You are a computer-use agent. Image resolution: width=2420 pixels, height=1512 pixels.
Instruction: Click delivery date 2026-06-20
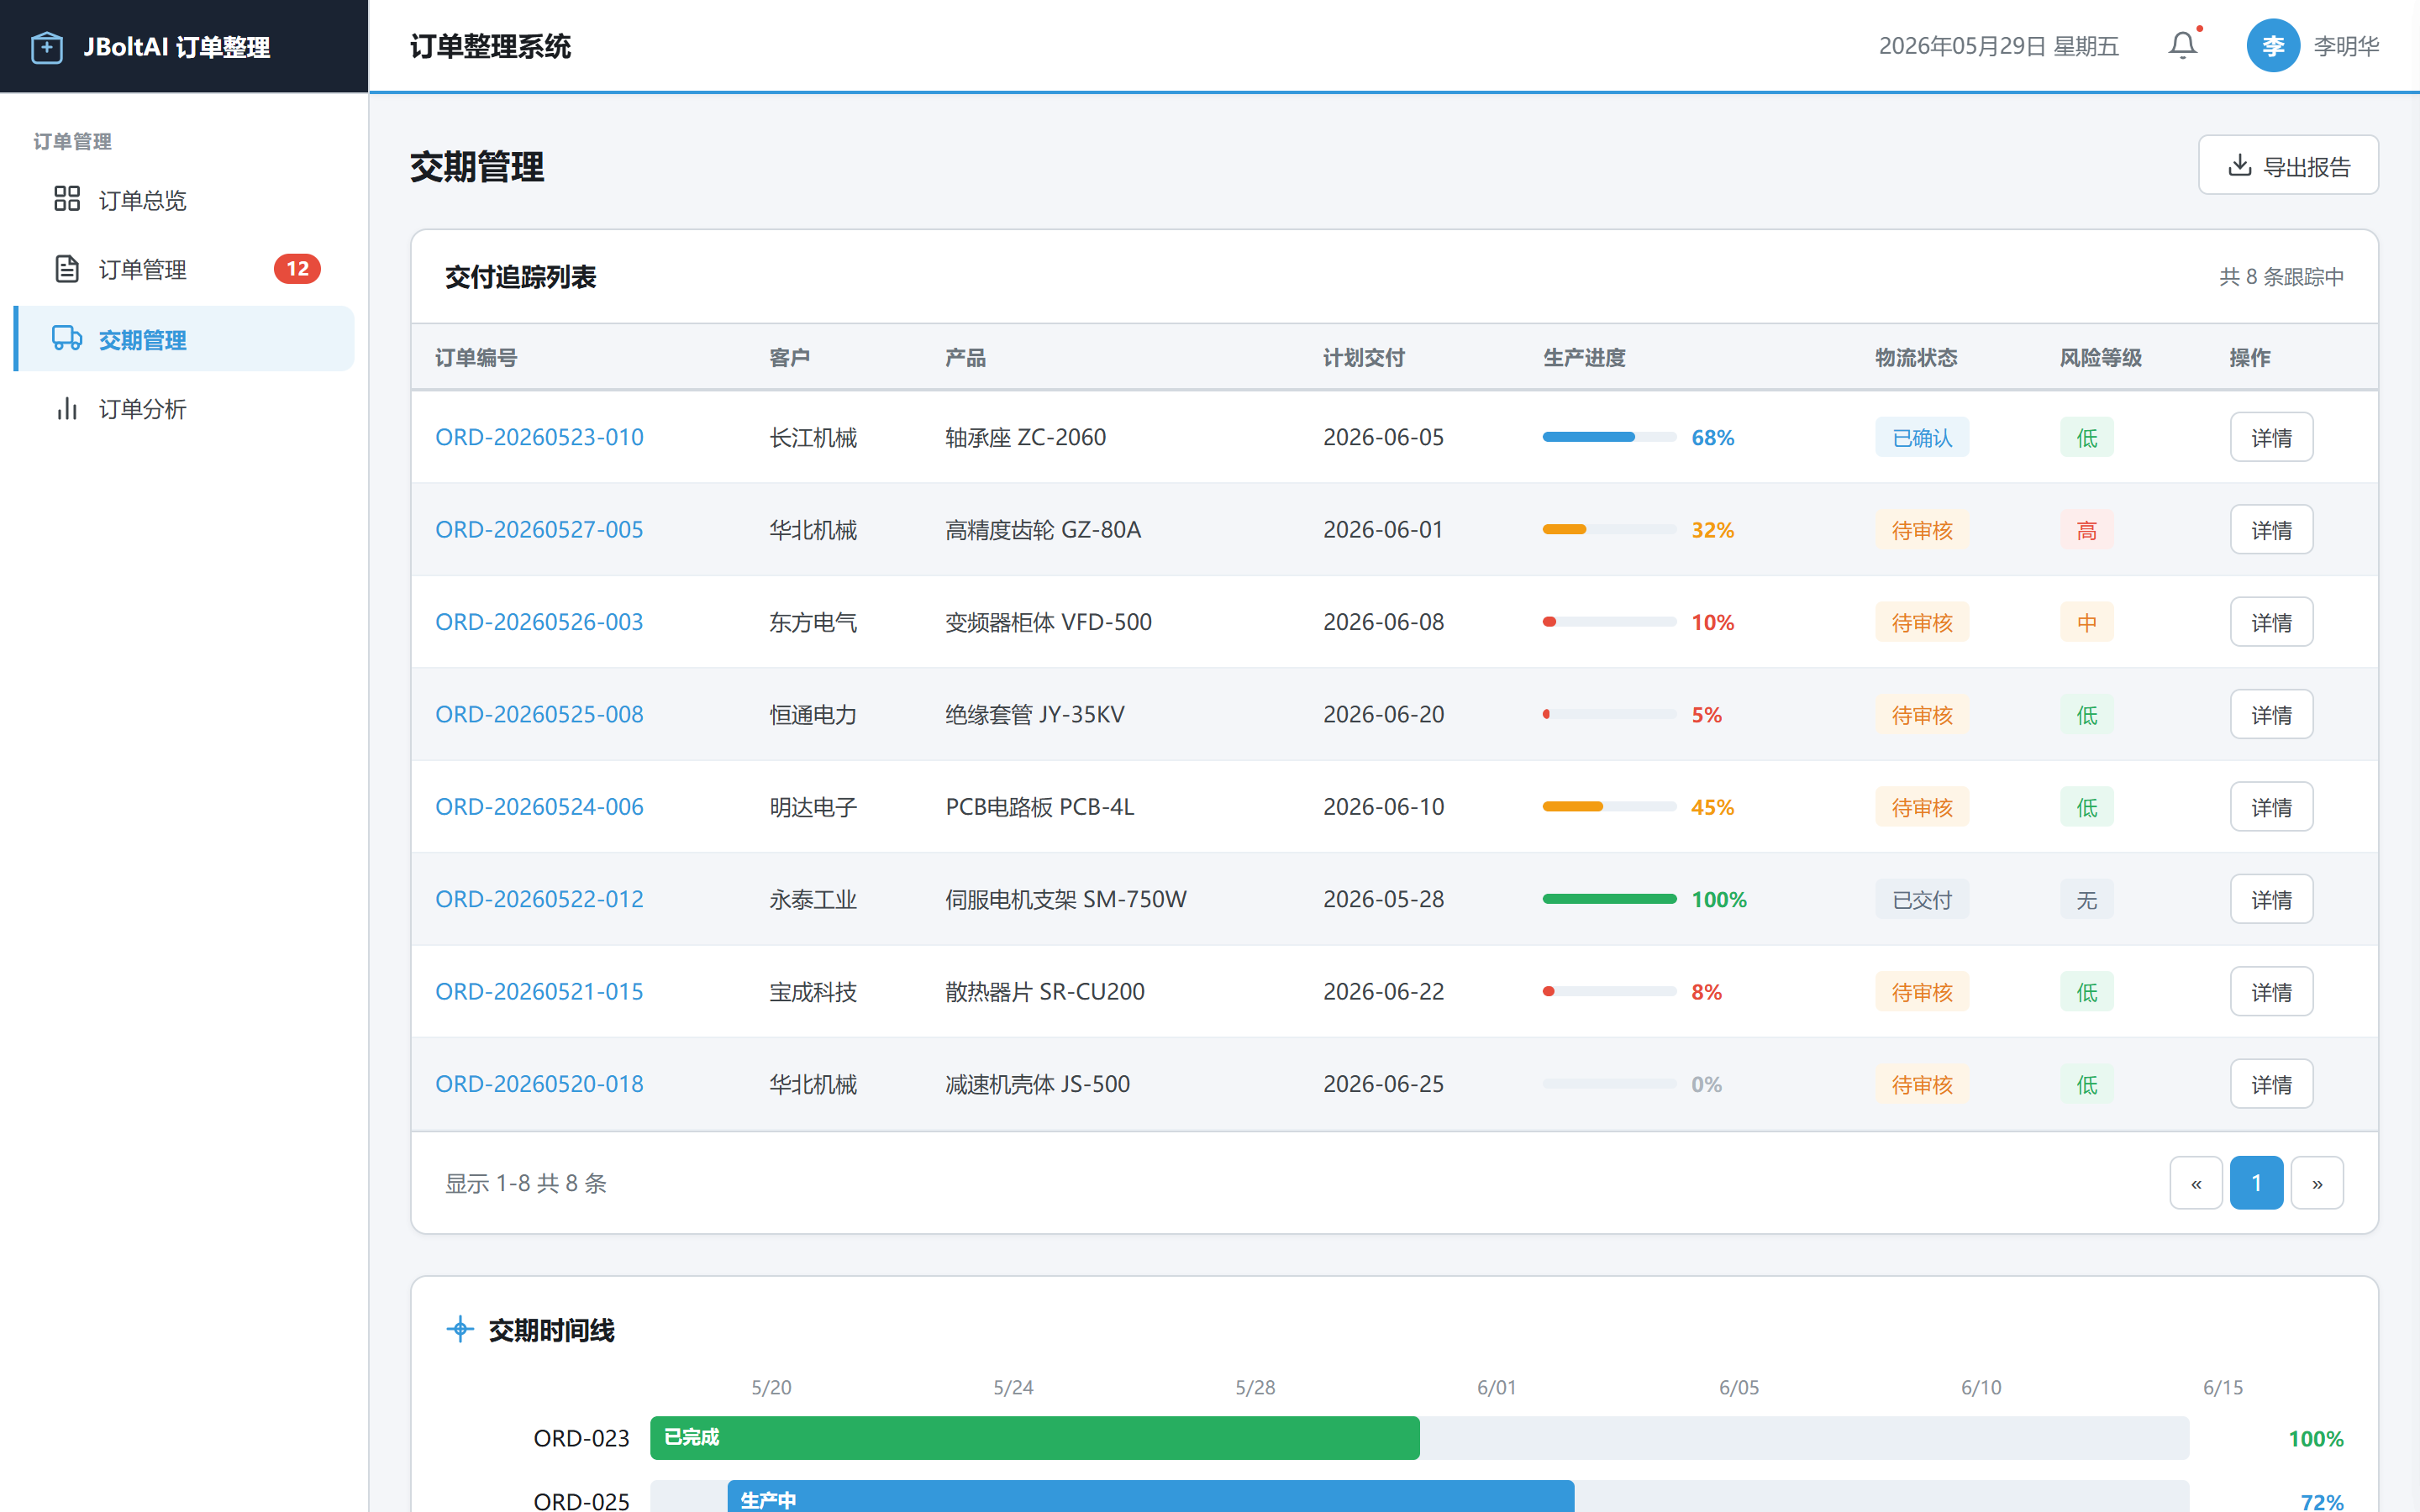[x=1383, y=714]
